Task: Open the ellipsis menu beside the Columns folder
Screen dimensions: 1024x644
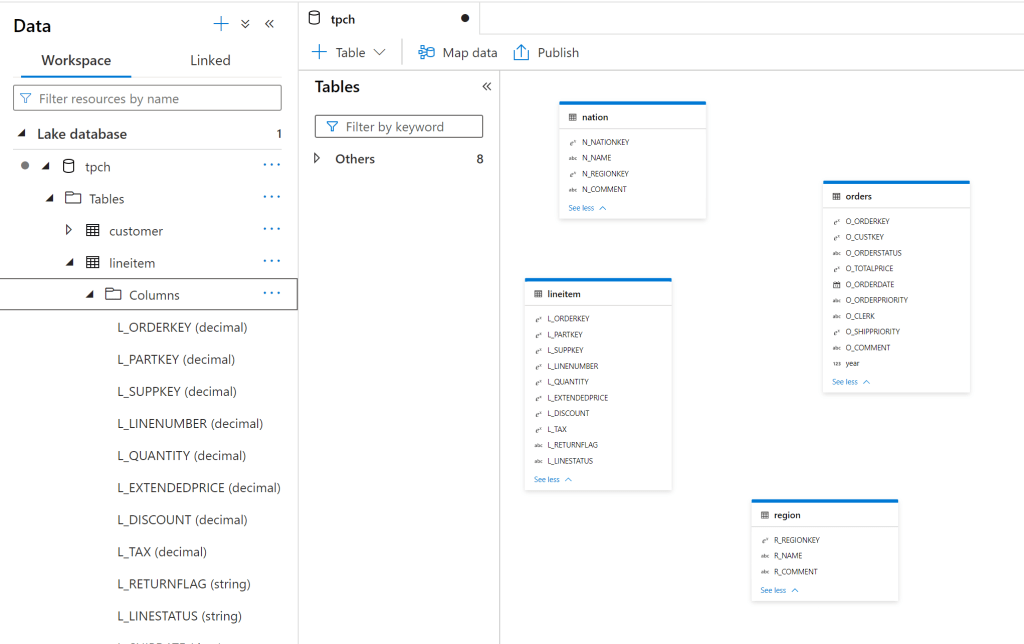Action: click(x=271, y=293)
